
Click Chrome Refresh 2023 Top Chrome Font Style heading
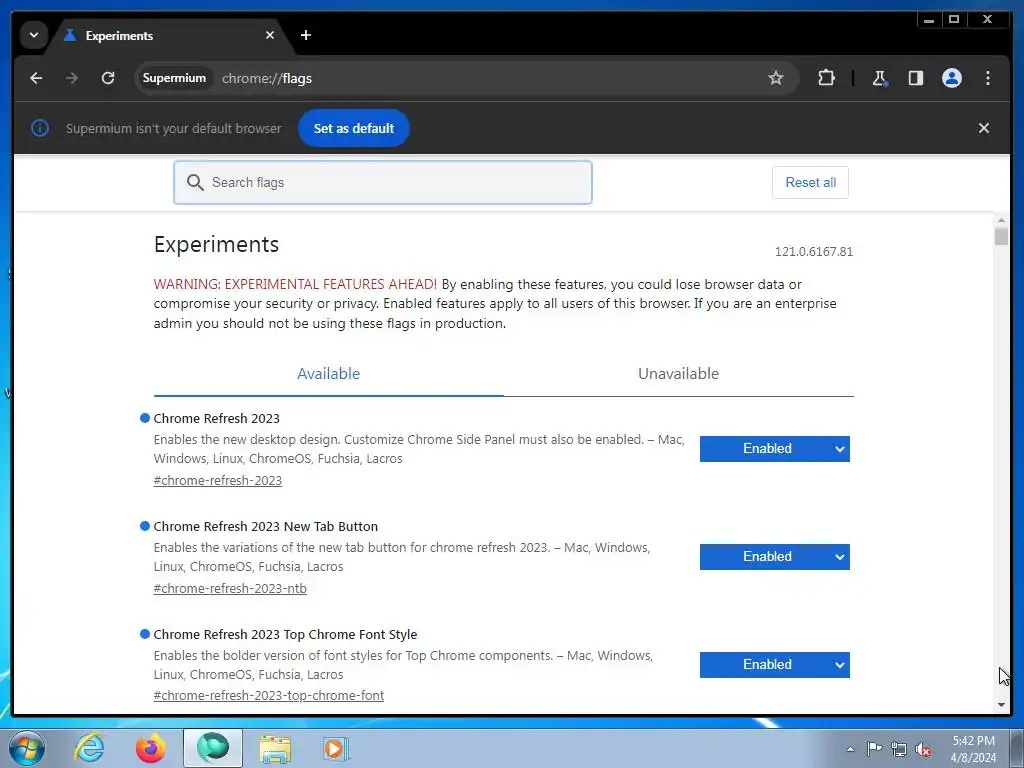tap(285, 634)
